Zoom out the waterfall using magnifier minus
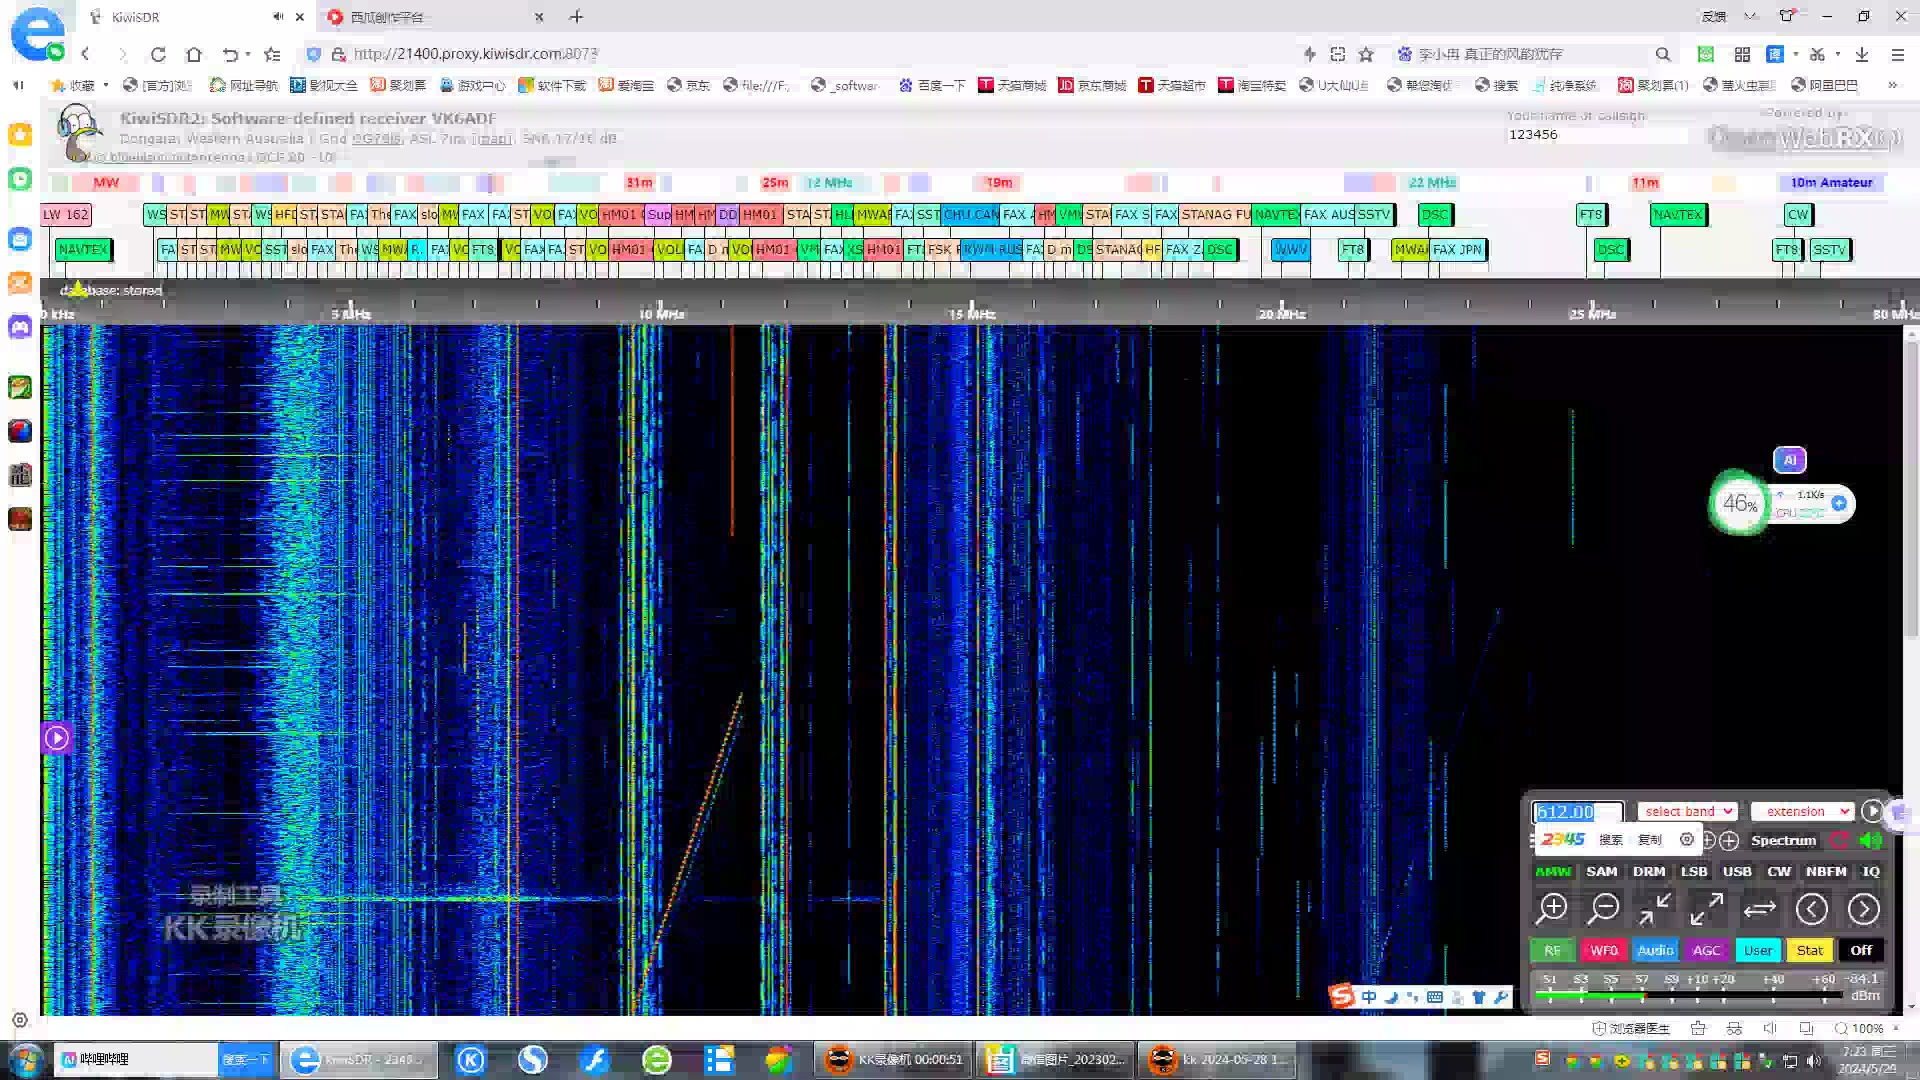 click(1603, 908)
